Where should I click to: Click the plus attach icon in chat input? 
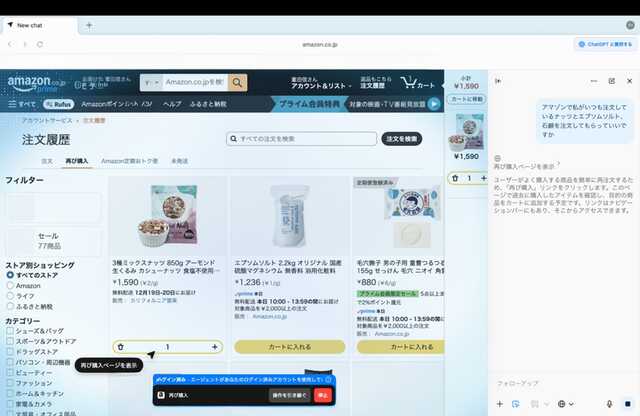click(500, 403)
